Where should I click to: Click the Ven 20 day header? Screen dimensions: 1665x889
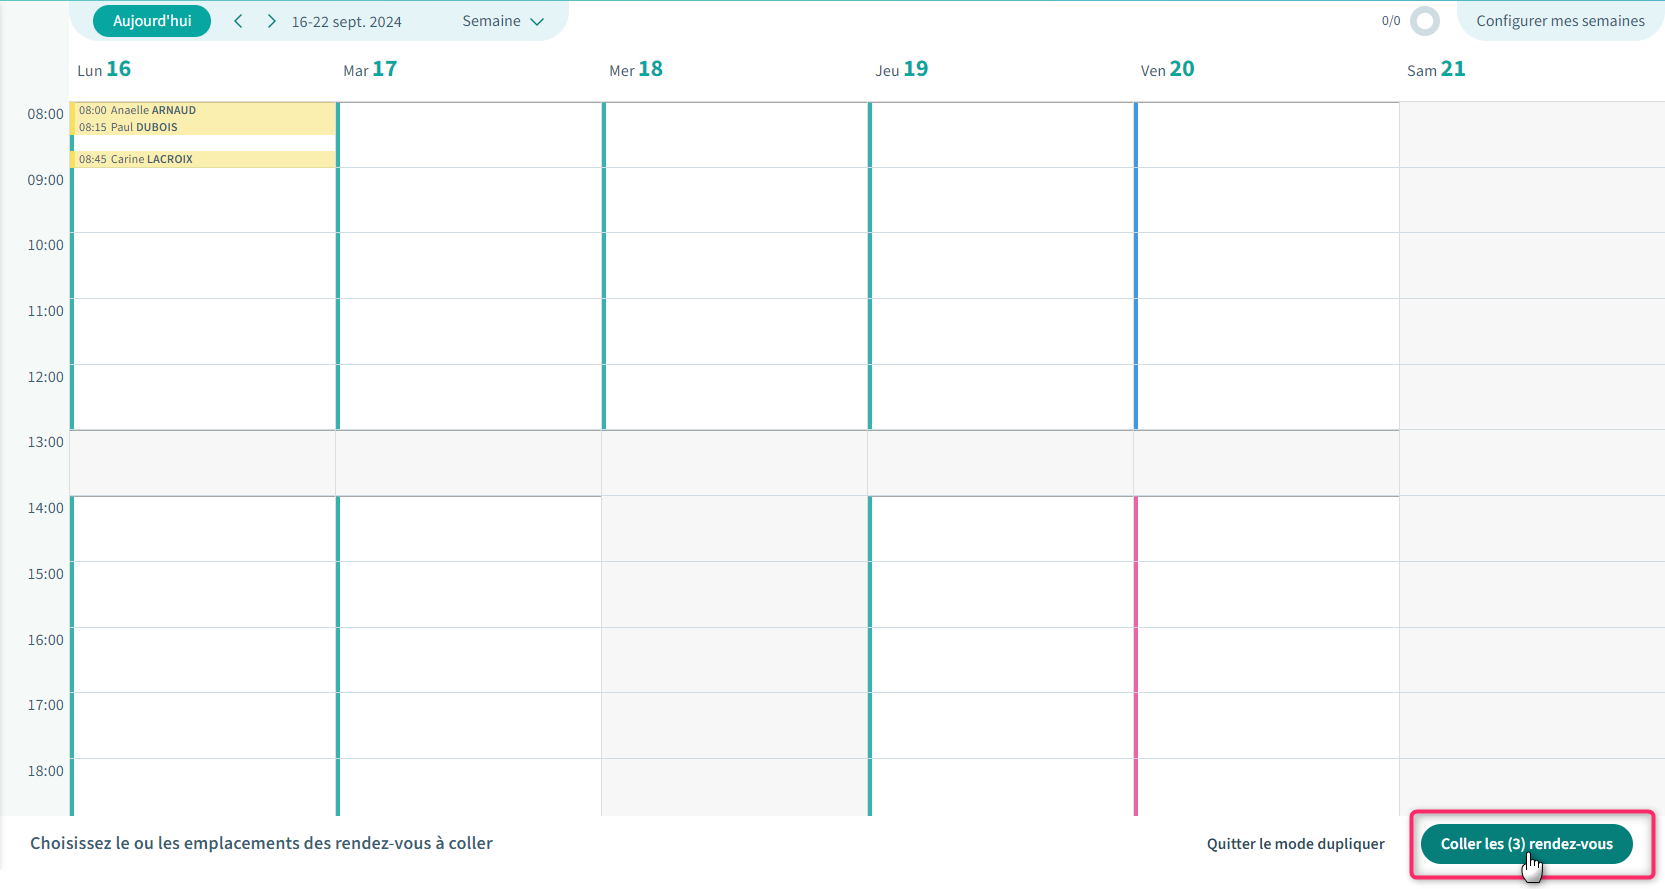pos(1167,69)
